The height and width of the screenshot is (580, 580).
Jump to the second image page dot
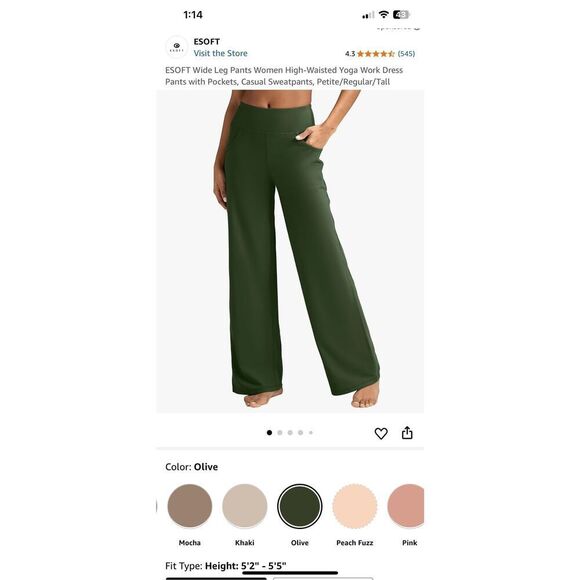coord(280,432)
